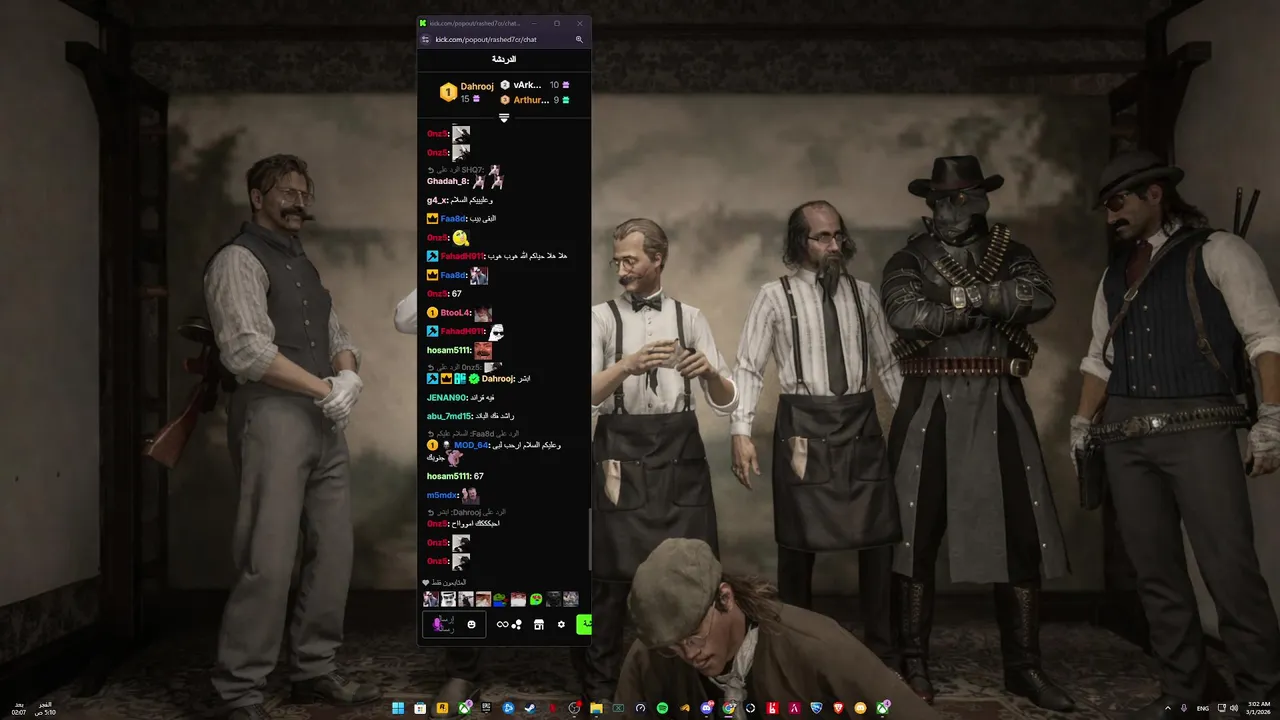Click username abu_7md15 in the chat
The image size is (1280, 720).
coord(449,416)
